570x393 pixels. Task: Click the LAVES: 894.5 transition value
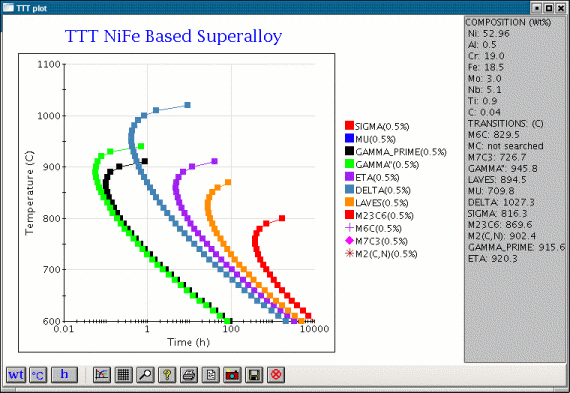coord(497,180)
